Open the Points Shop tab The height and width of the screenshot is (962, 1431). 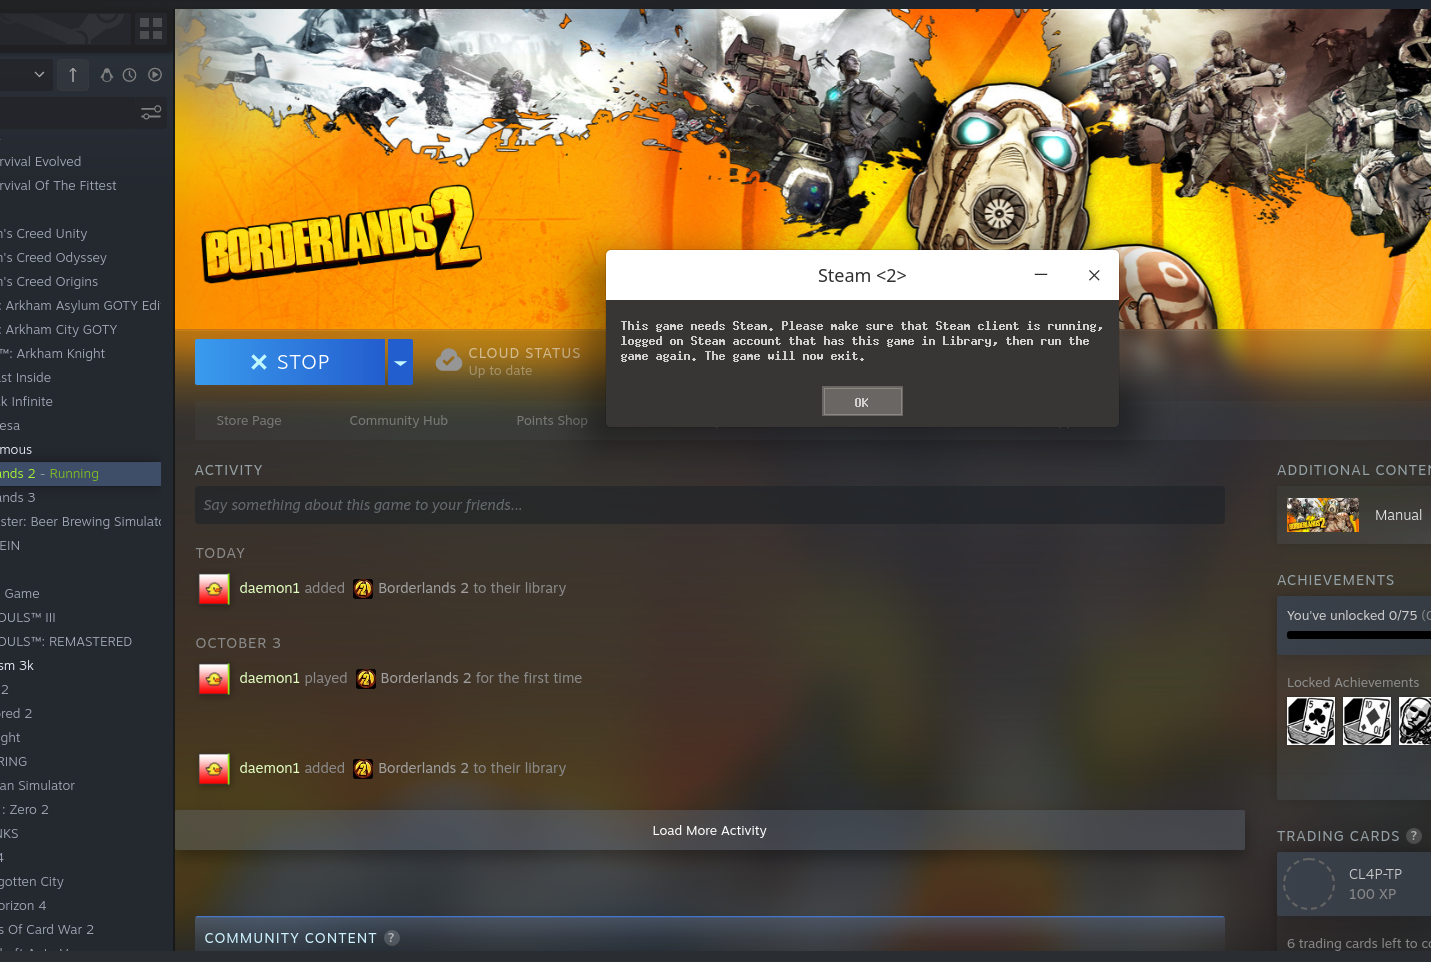tap(552, 421)
